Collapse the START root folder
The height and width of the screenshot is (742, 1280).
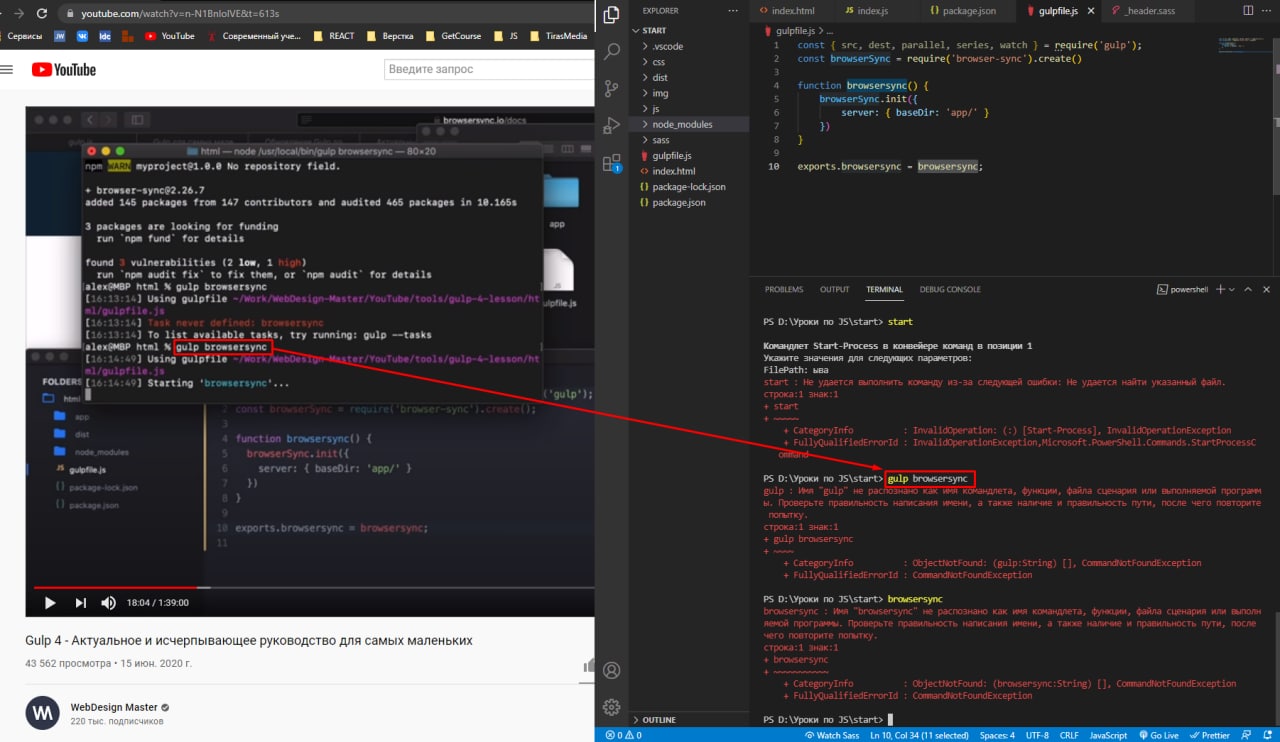[x=690, y=31]
